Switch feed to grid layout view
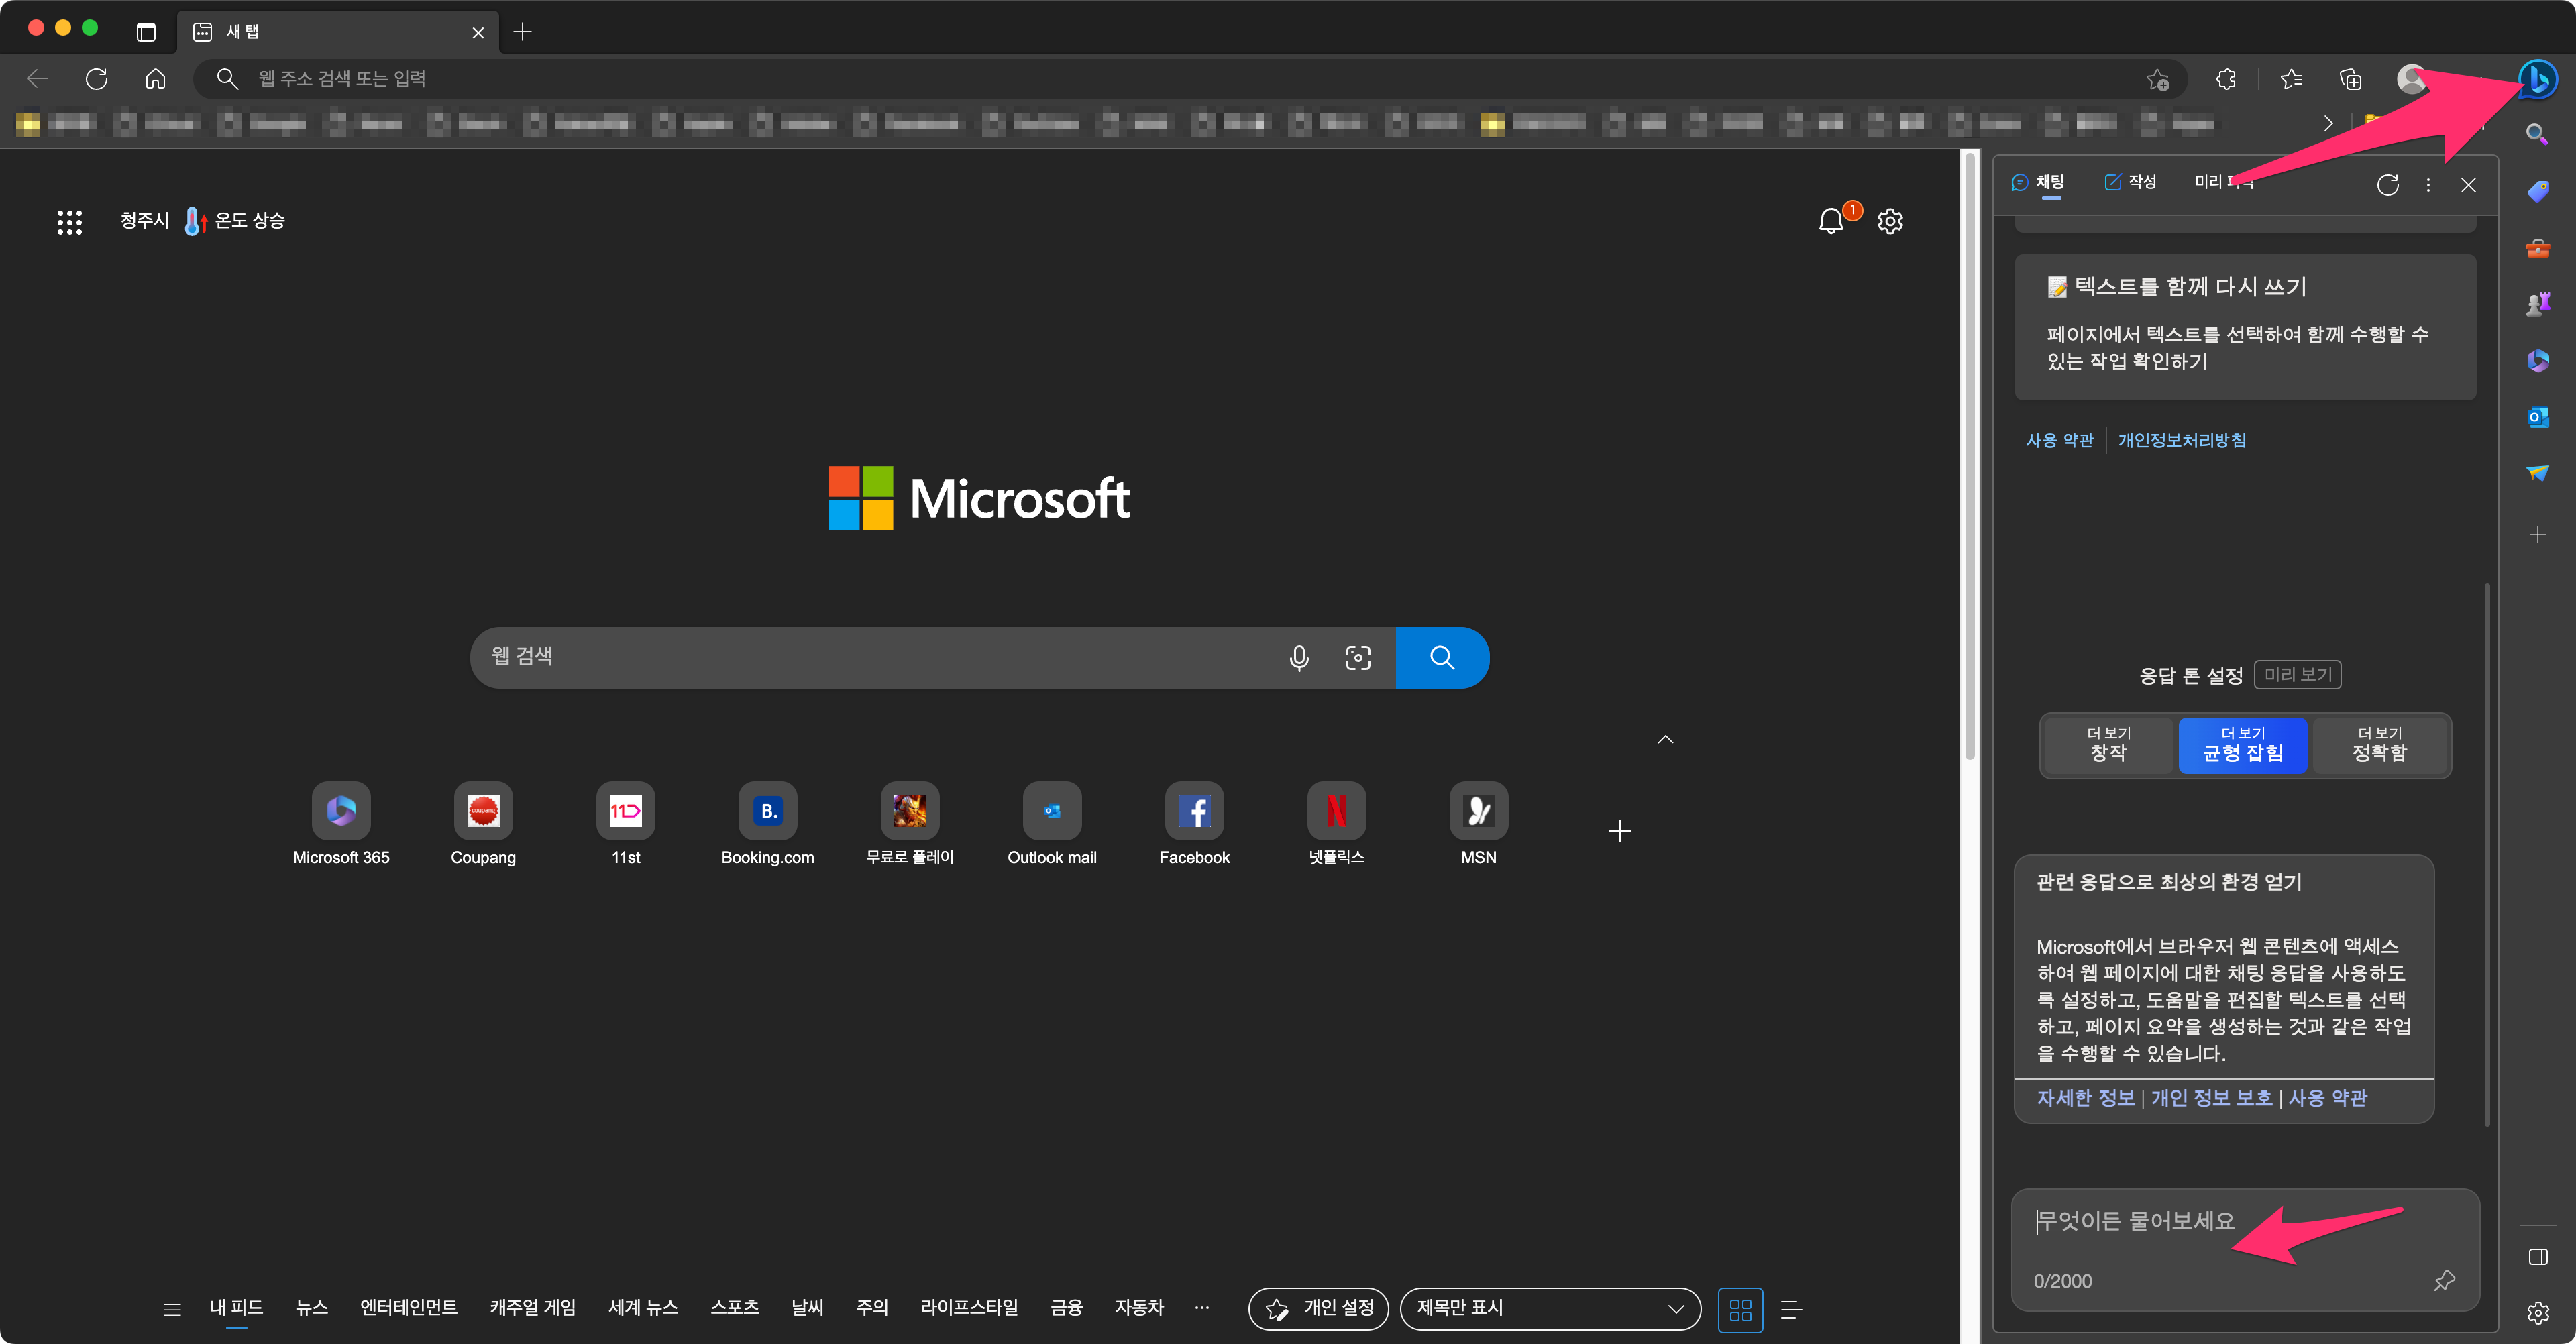 1740,1309
